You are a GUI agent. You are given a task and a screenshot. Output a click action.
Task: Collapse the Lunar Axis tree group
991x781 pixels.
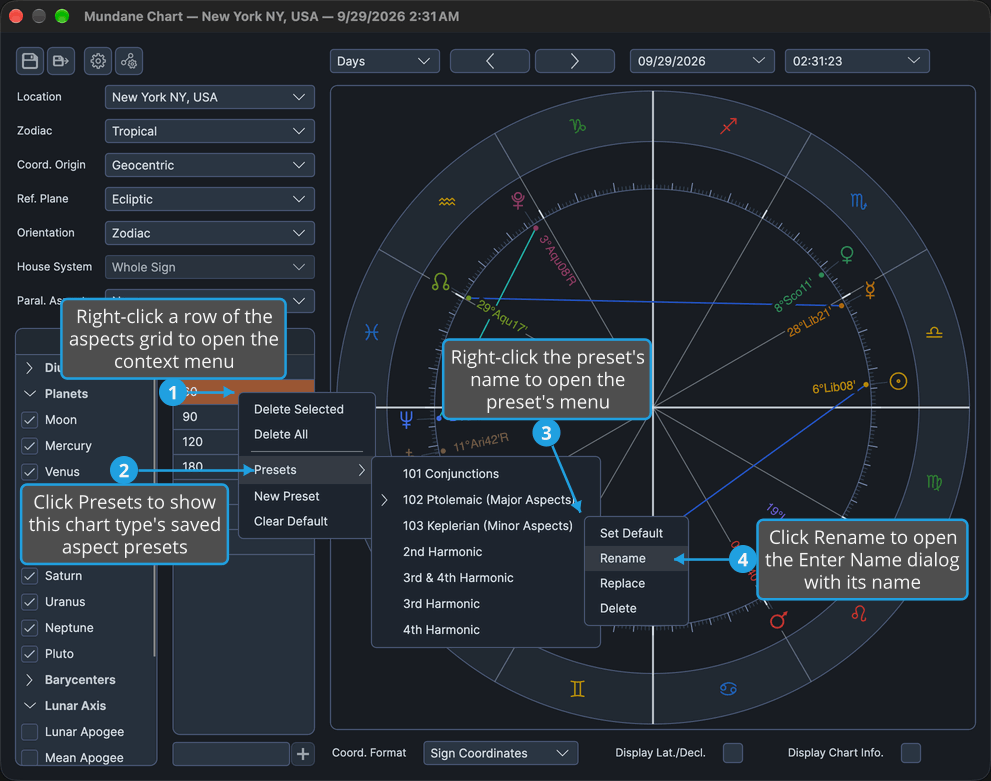click(29, 706)
